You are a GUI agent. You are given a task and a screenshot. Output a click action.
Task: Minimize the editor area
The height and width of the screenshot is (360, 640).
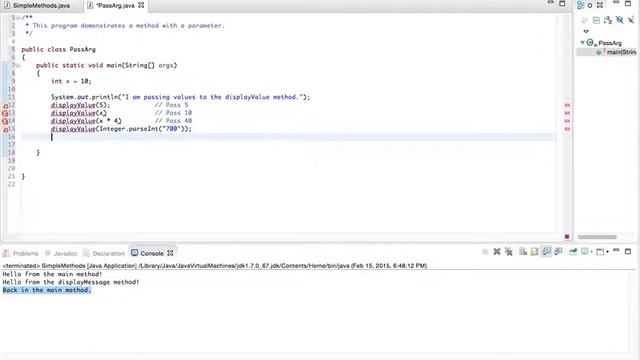(x=551, y=2)
